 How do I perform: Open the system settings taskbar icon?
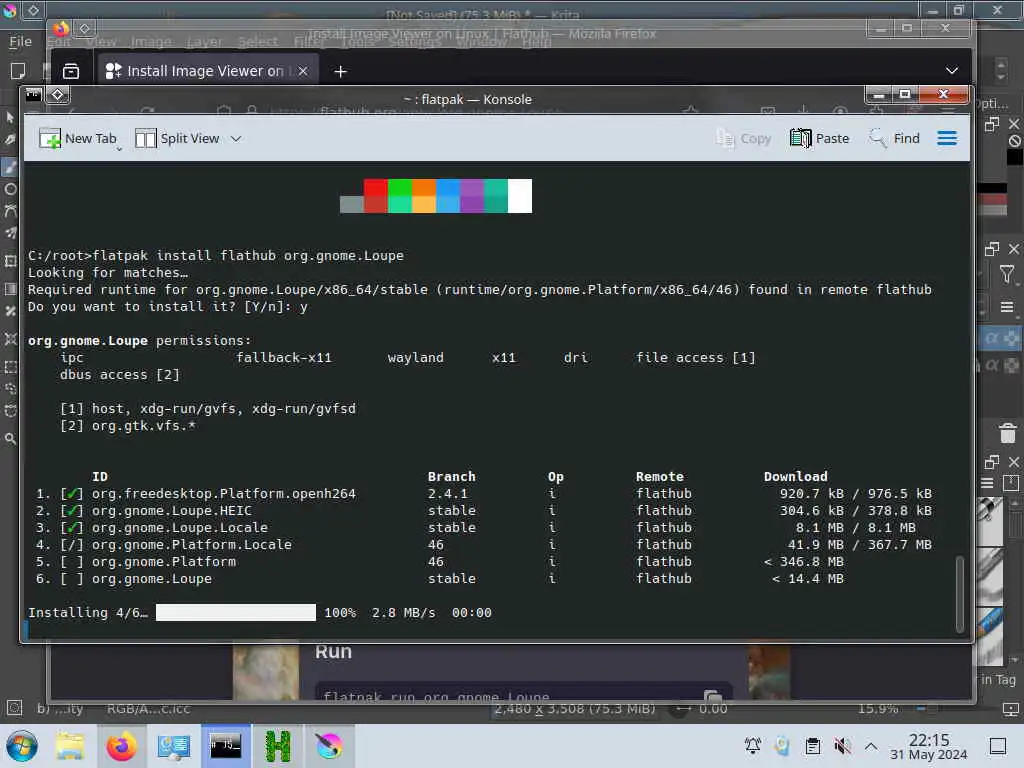point(174,746)
